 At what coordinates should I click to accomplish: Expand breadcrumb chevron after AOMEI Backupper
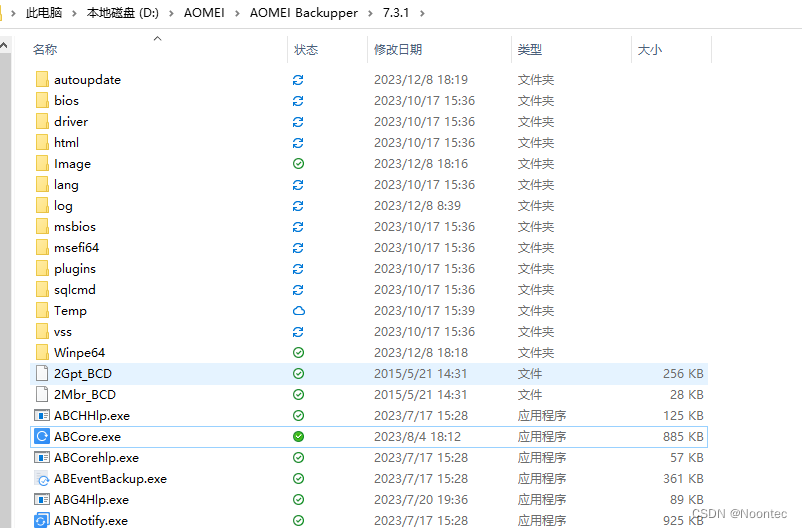[x=370, y=13]
